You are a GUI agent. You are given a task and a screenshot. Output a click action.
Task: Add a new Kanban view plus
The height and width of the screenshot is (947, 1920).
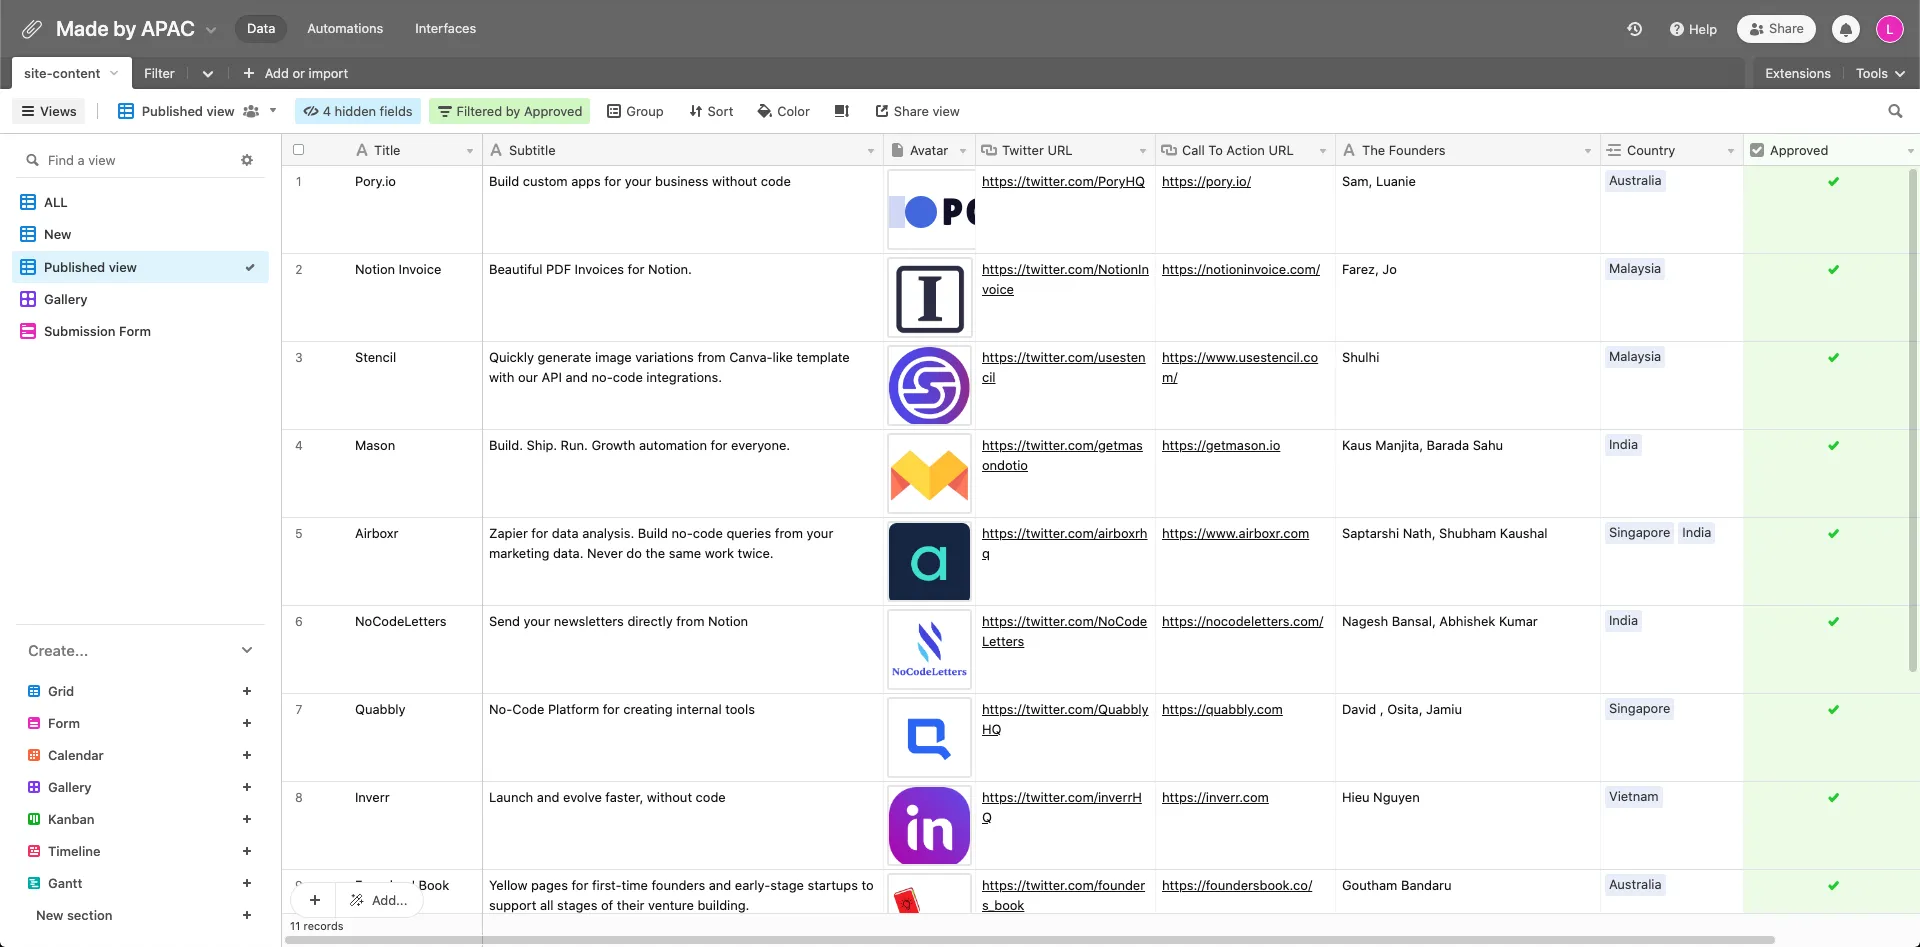[246, 819]
